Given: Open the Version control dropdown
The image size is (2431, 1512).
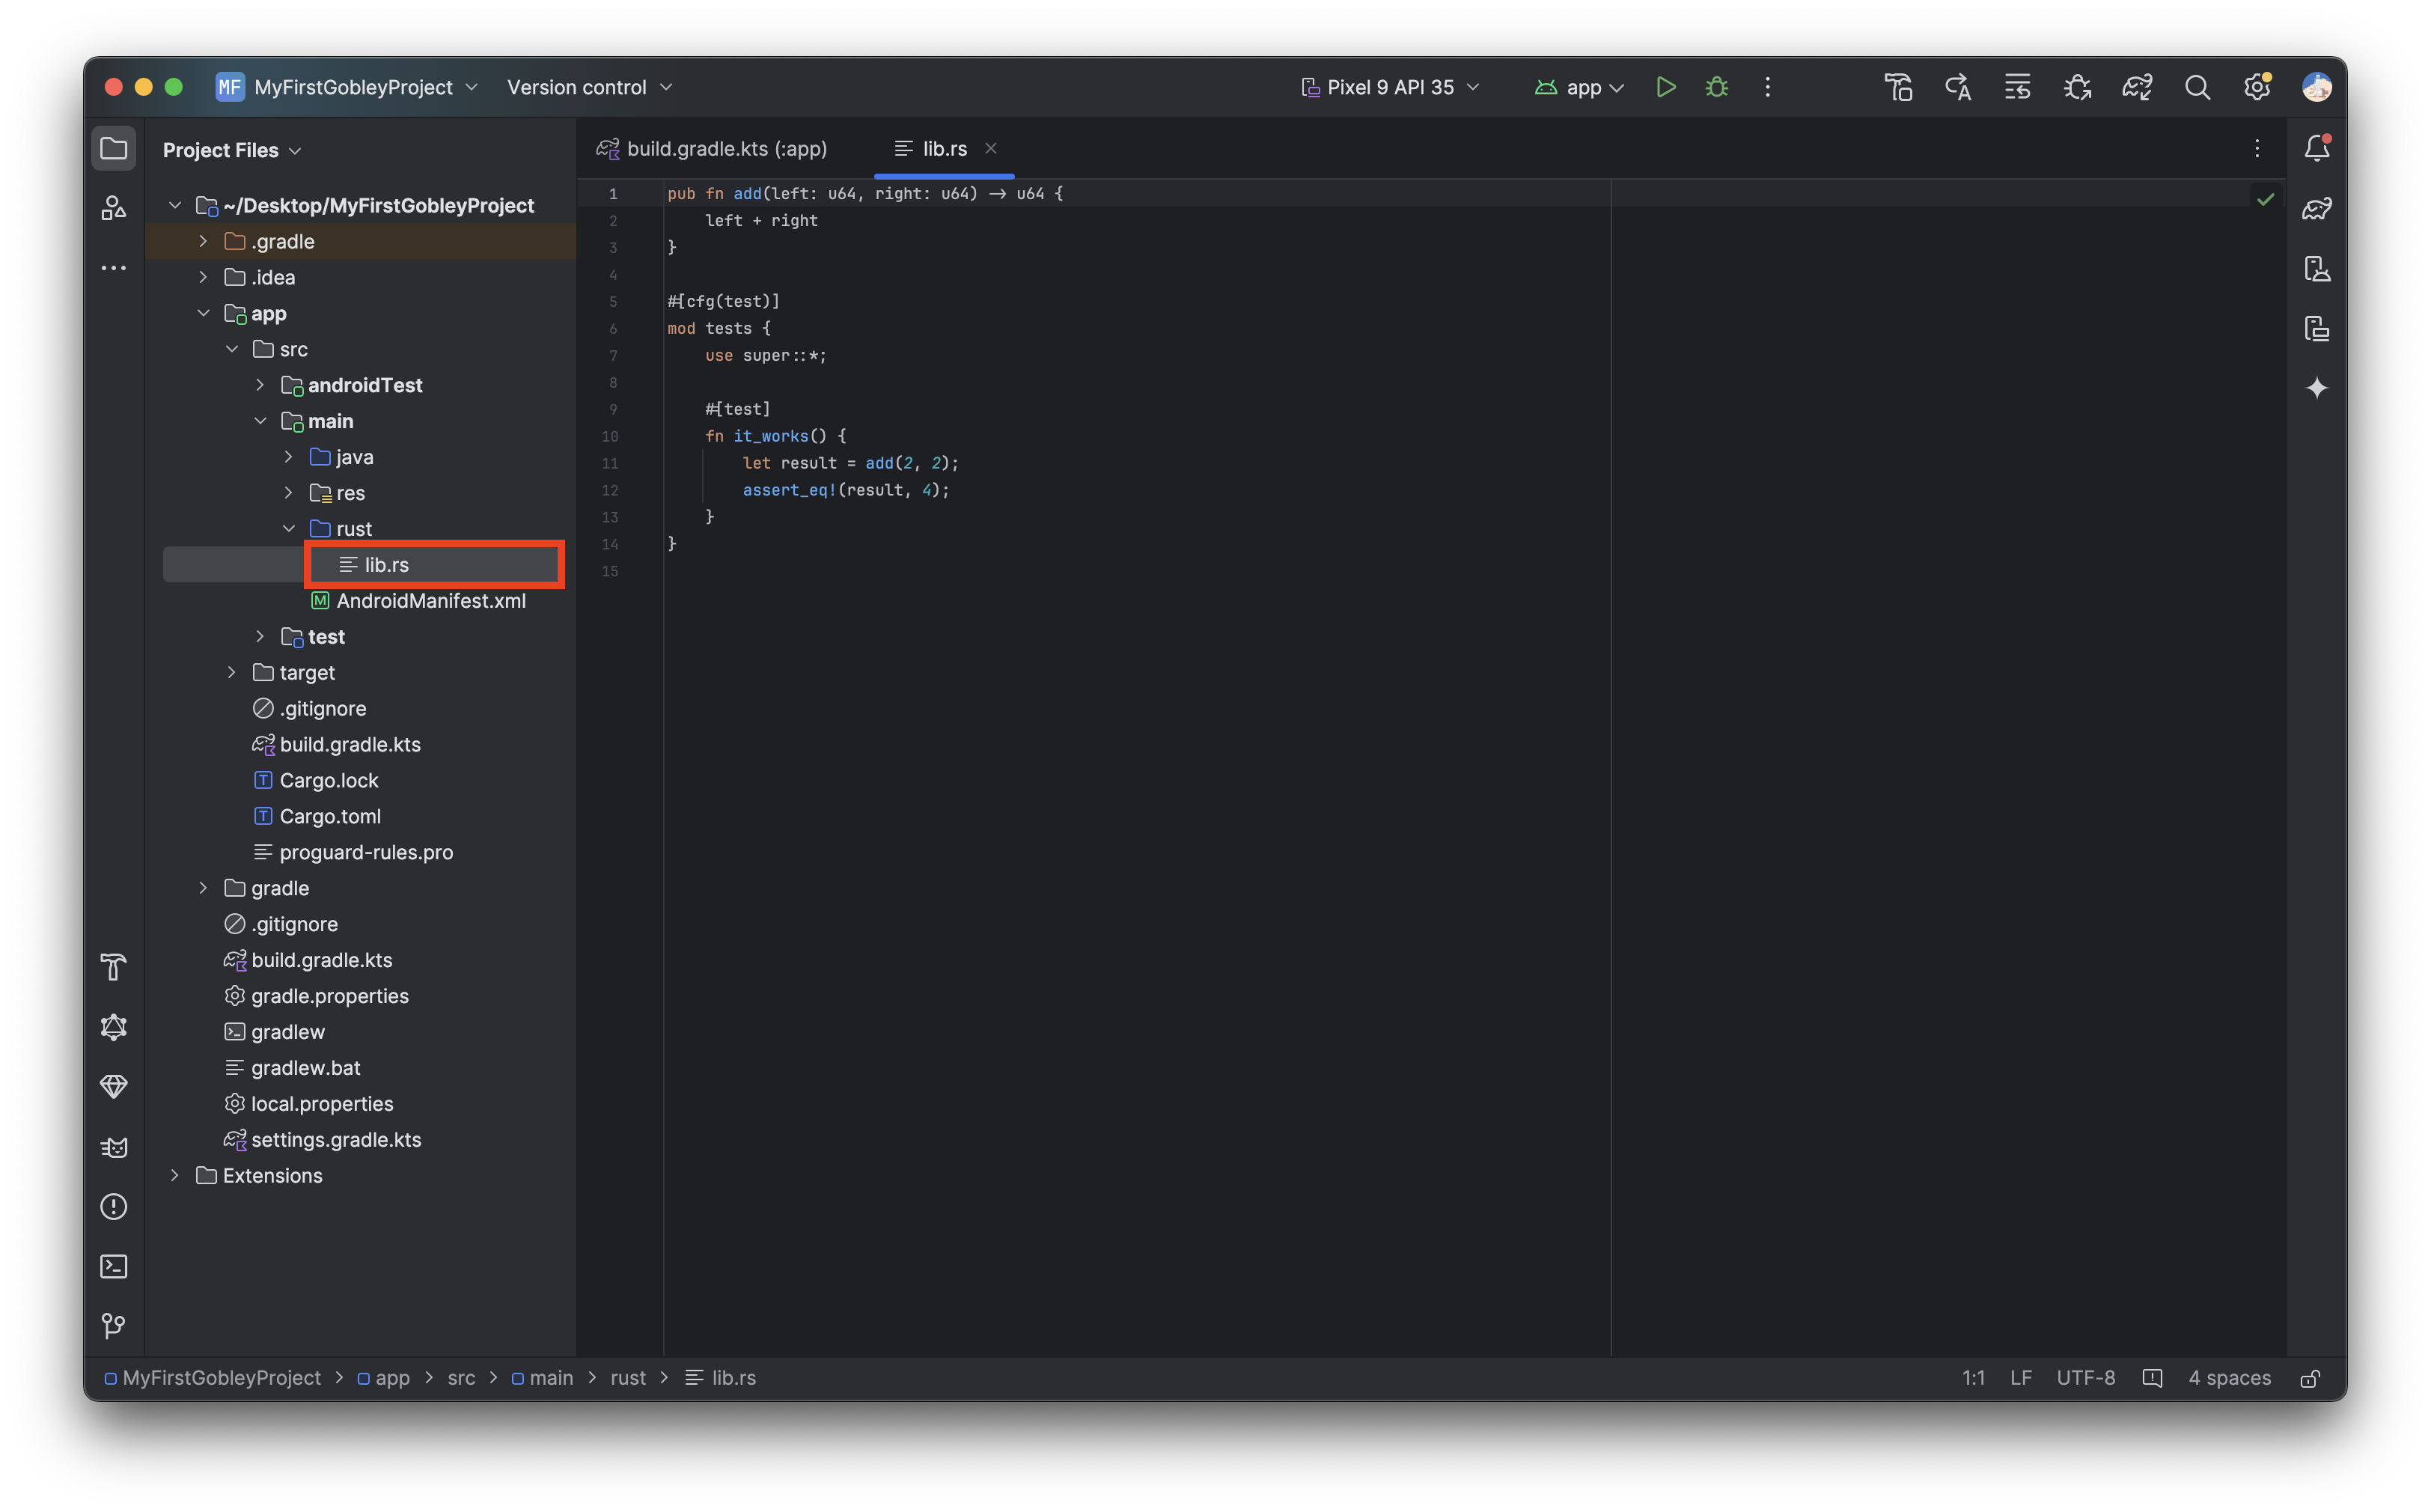Looking at the screenshot, I should tap(590, 87).
